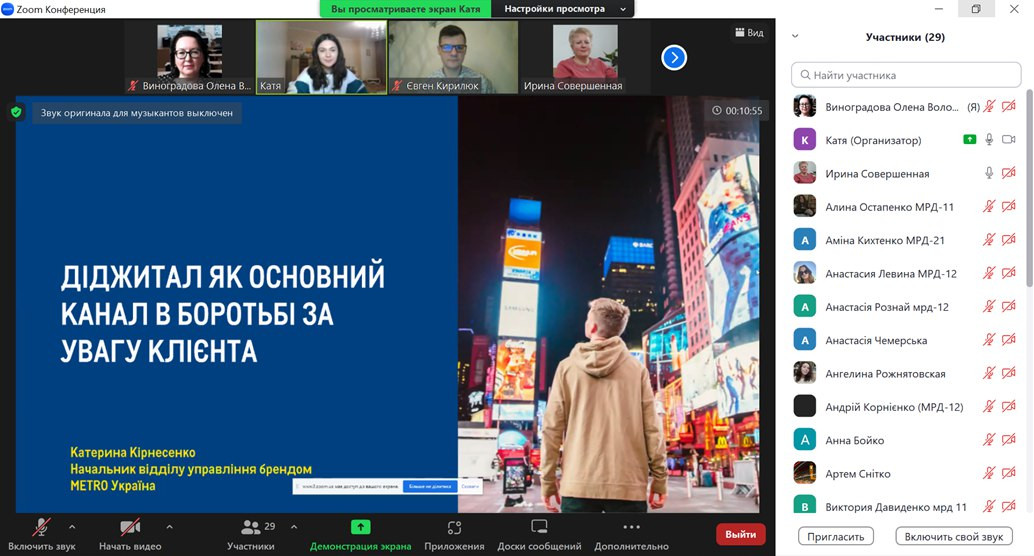
Task: Click Катя (Организатор) microphone icon
Action: [989, 139]
